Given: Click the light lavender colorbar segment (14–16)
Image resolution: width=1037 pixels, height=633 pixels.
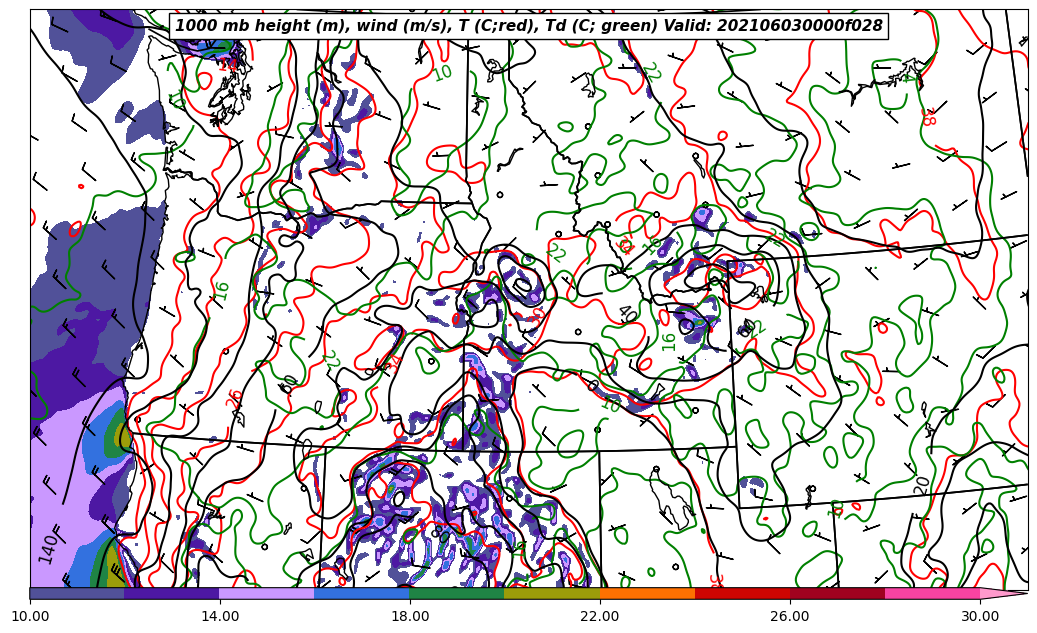Looking at the screenshot, I should [x=267, y=593].
